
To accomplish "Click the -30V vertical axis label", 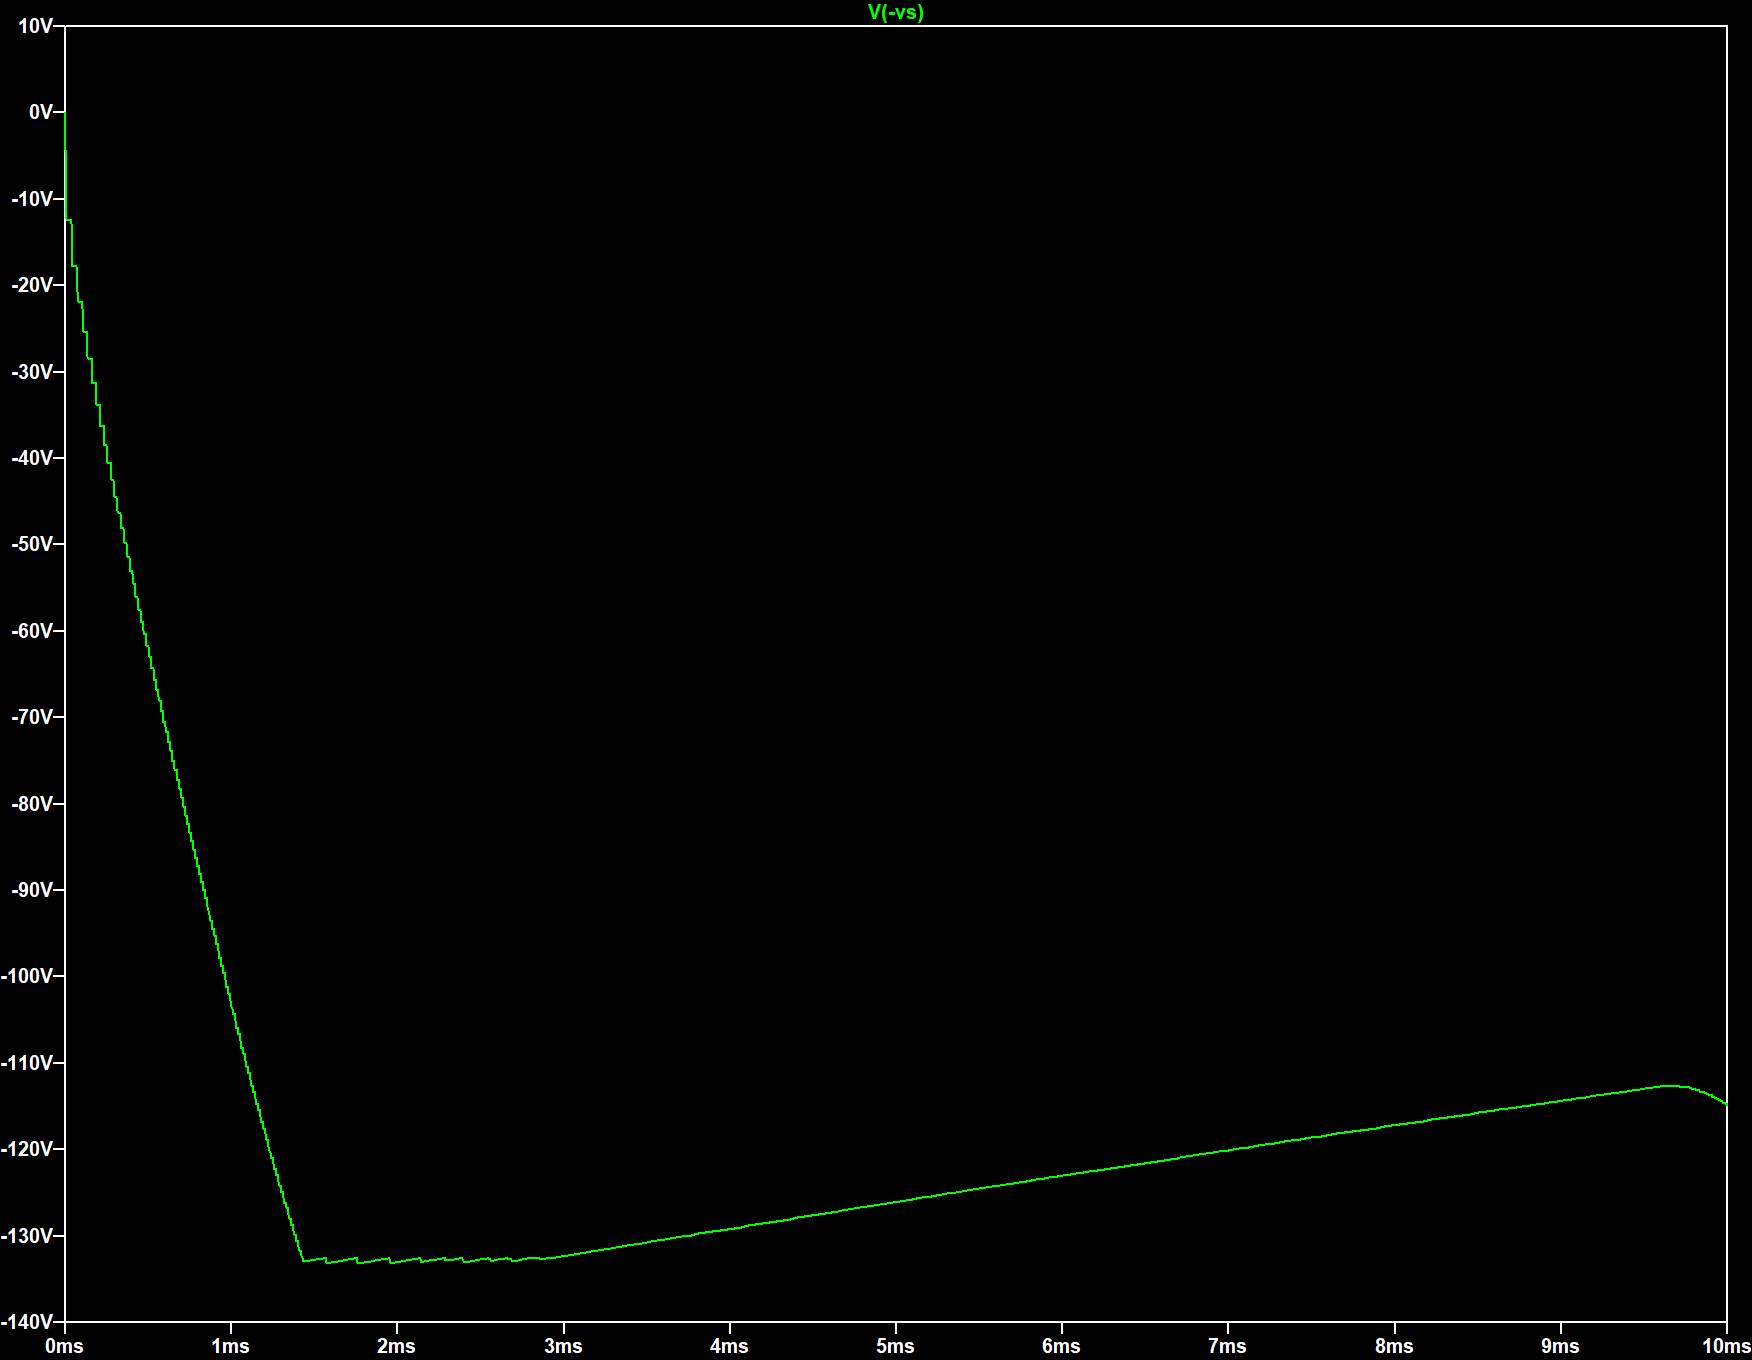I will coord(32,372).
